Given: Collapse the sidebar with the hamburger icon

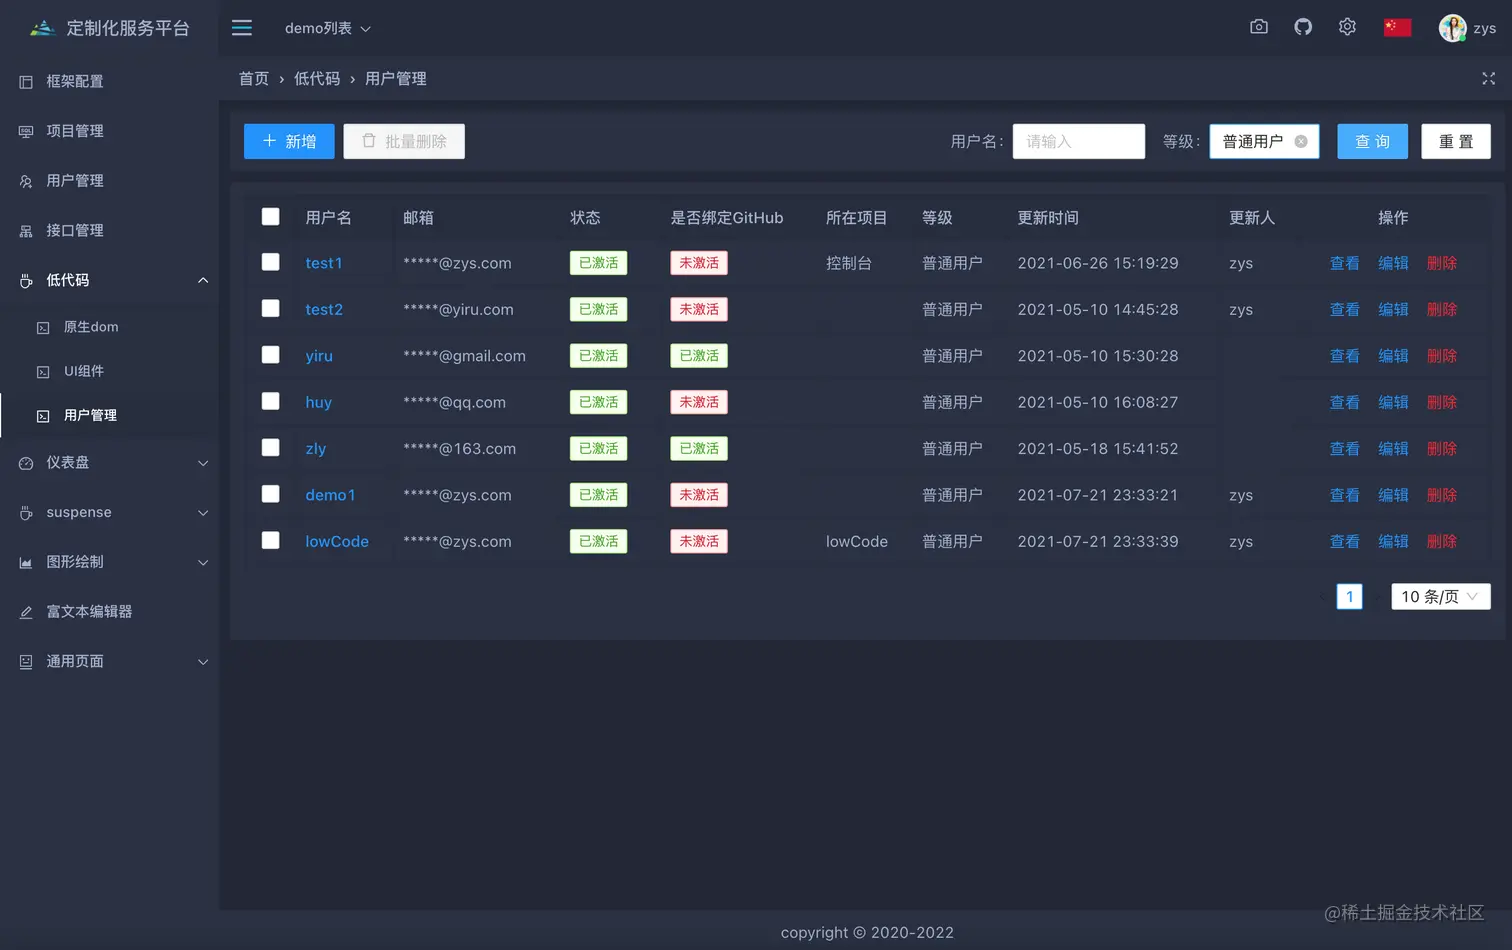Looking at the screenshot, I should 242,28.
